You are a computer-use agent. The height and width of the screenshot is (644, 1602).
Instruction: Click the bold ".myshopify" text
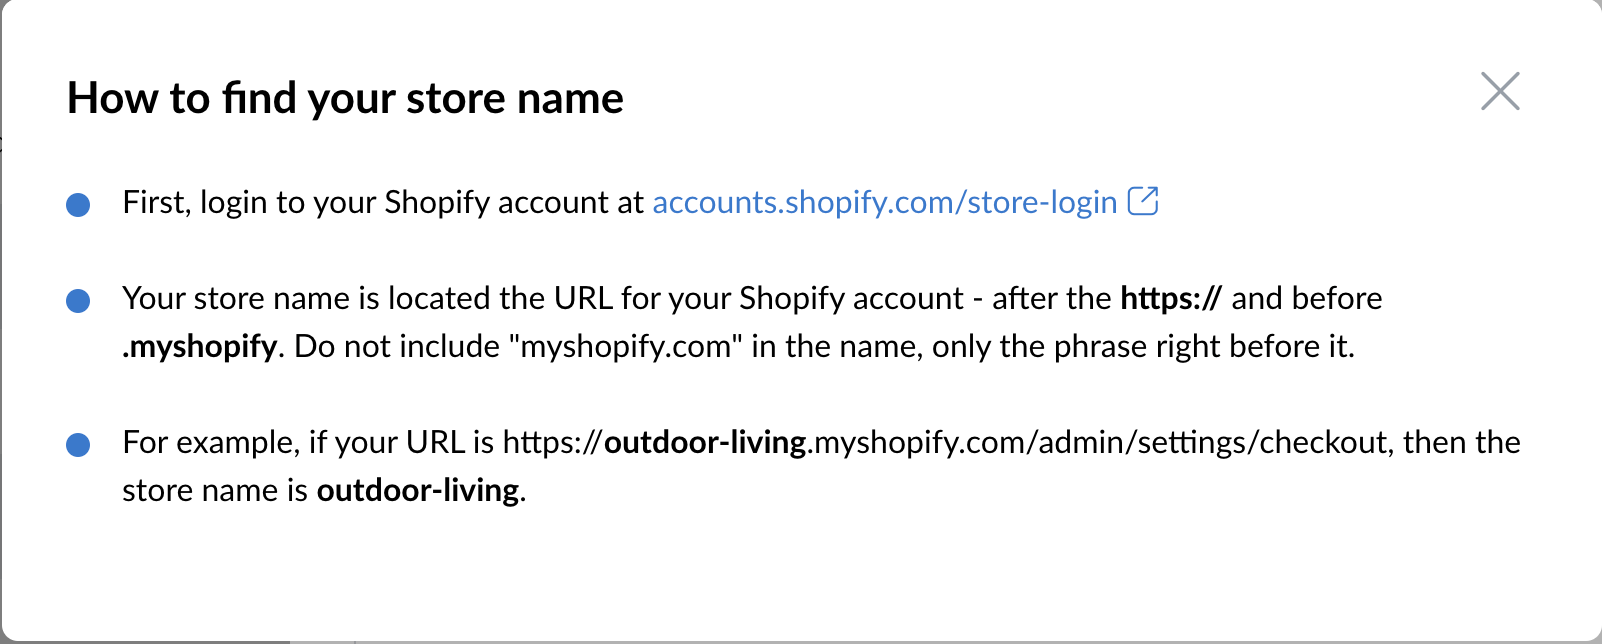[x=199, y=347]
